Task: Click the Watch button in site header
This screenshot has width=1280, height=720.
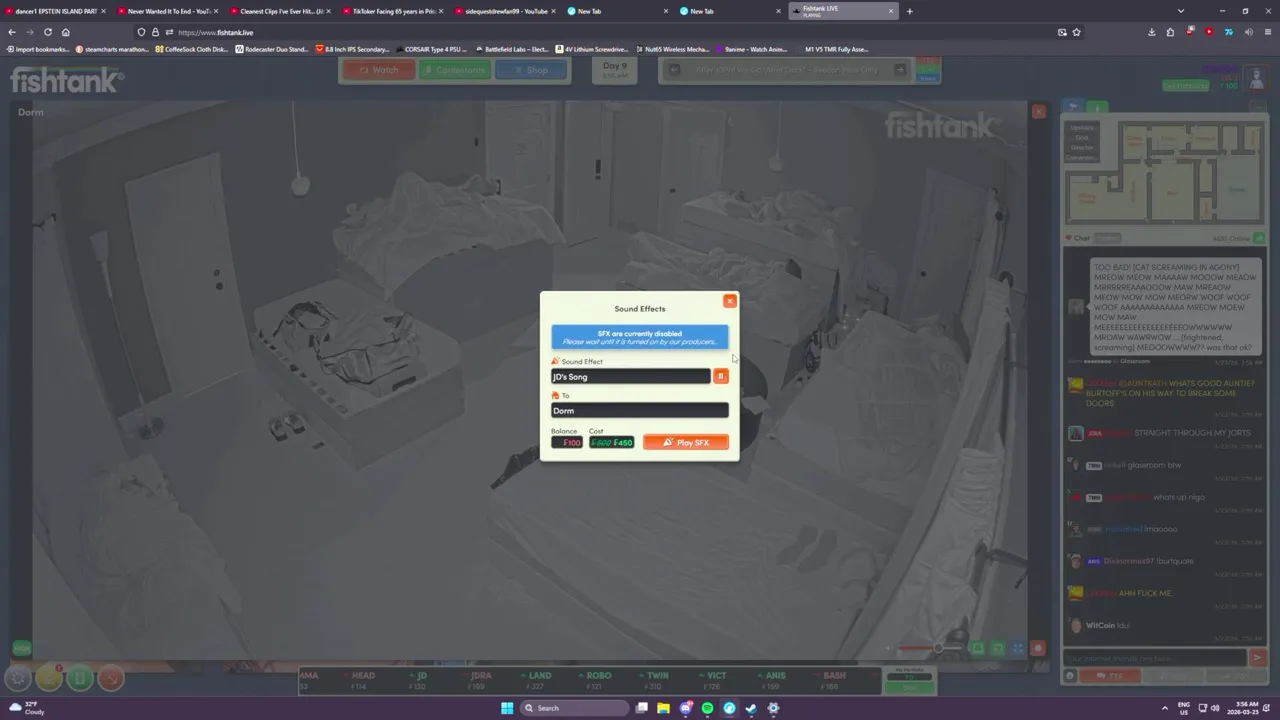Action: [x=378, y=70]
